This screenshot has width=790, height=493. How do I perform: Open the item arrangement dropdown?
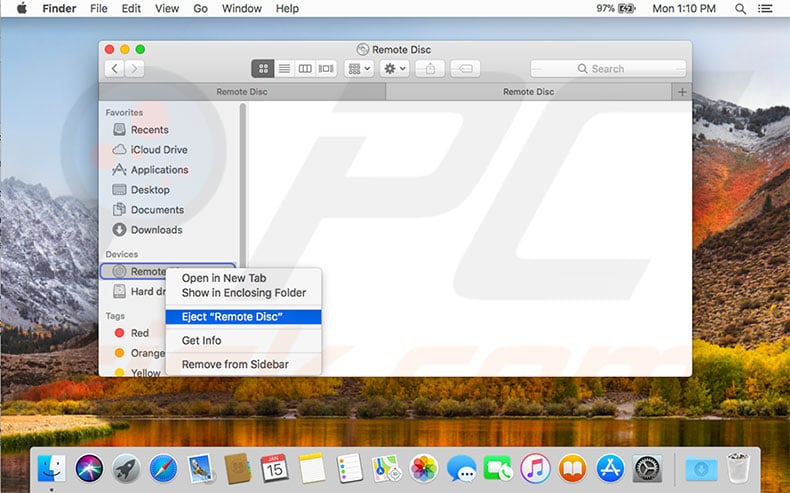(359, 68)
